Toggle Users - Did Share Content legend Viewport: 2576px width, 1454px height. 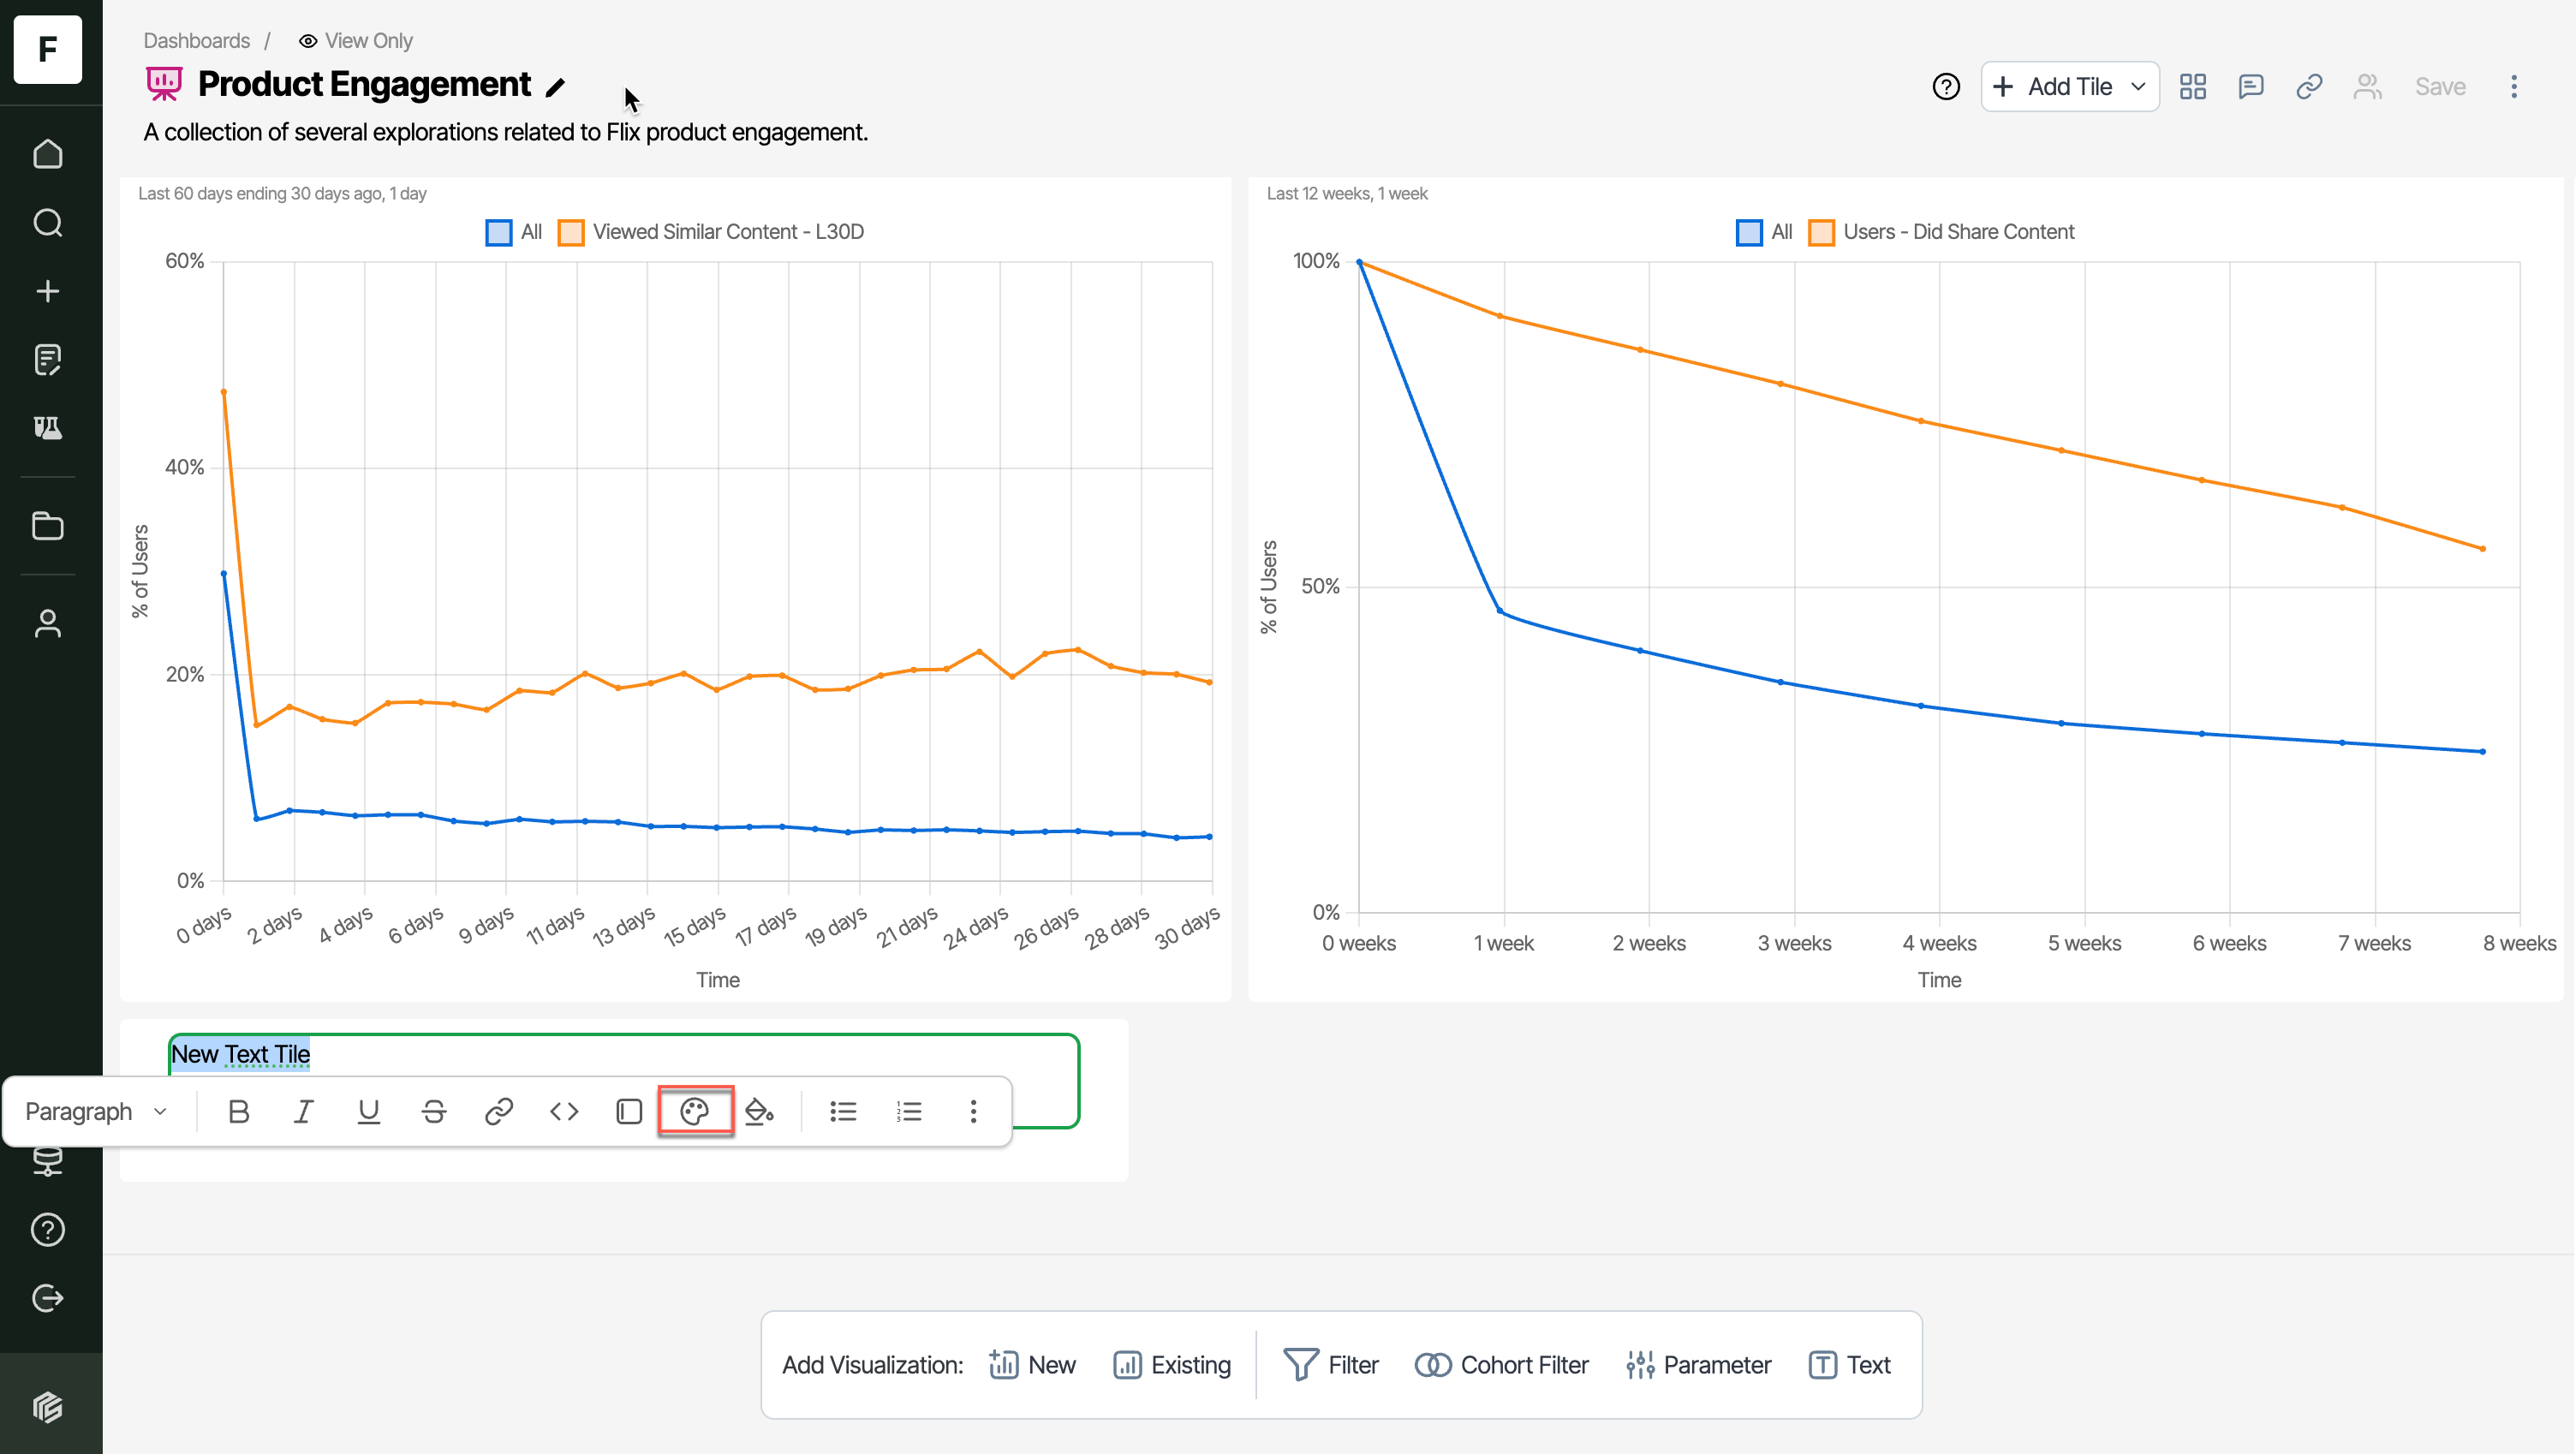(x=1957, y=232)
